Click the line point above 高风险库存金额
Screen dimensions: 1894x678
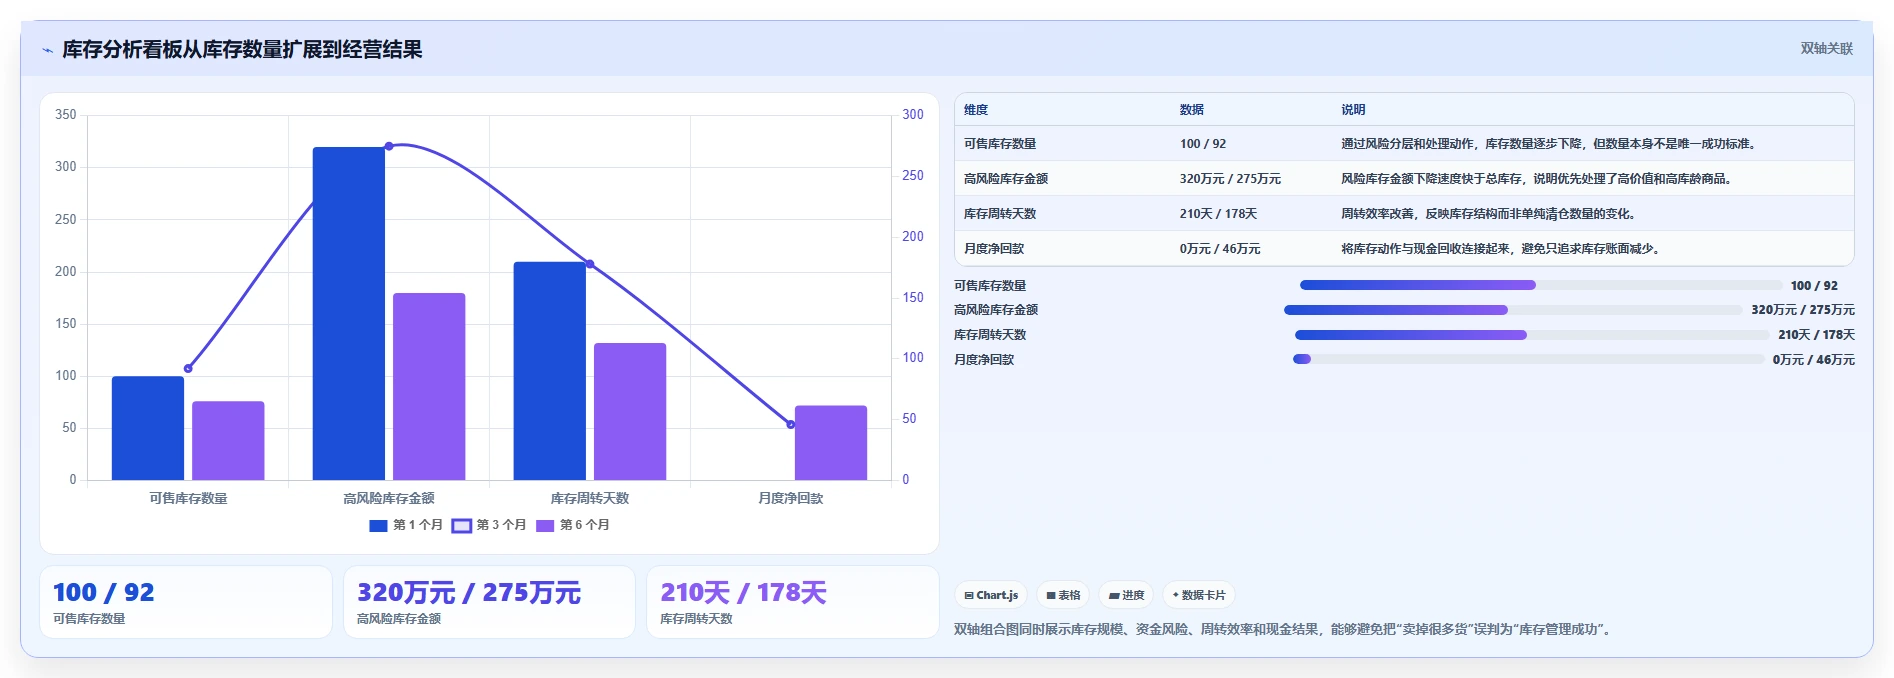pyautogui.click(x=389, y=146)
